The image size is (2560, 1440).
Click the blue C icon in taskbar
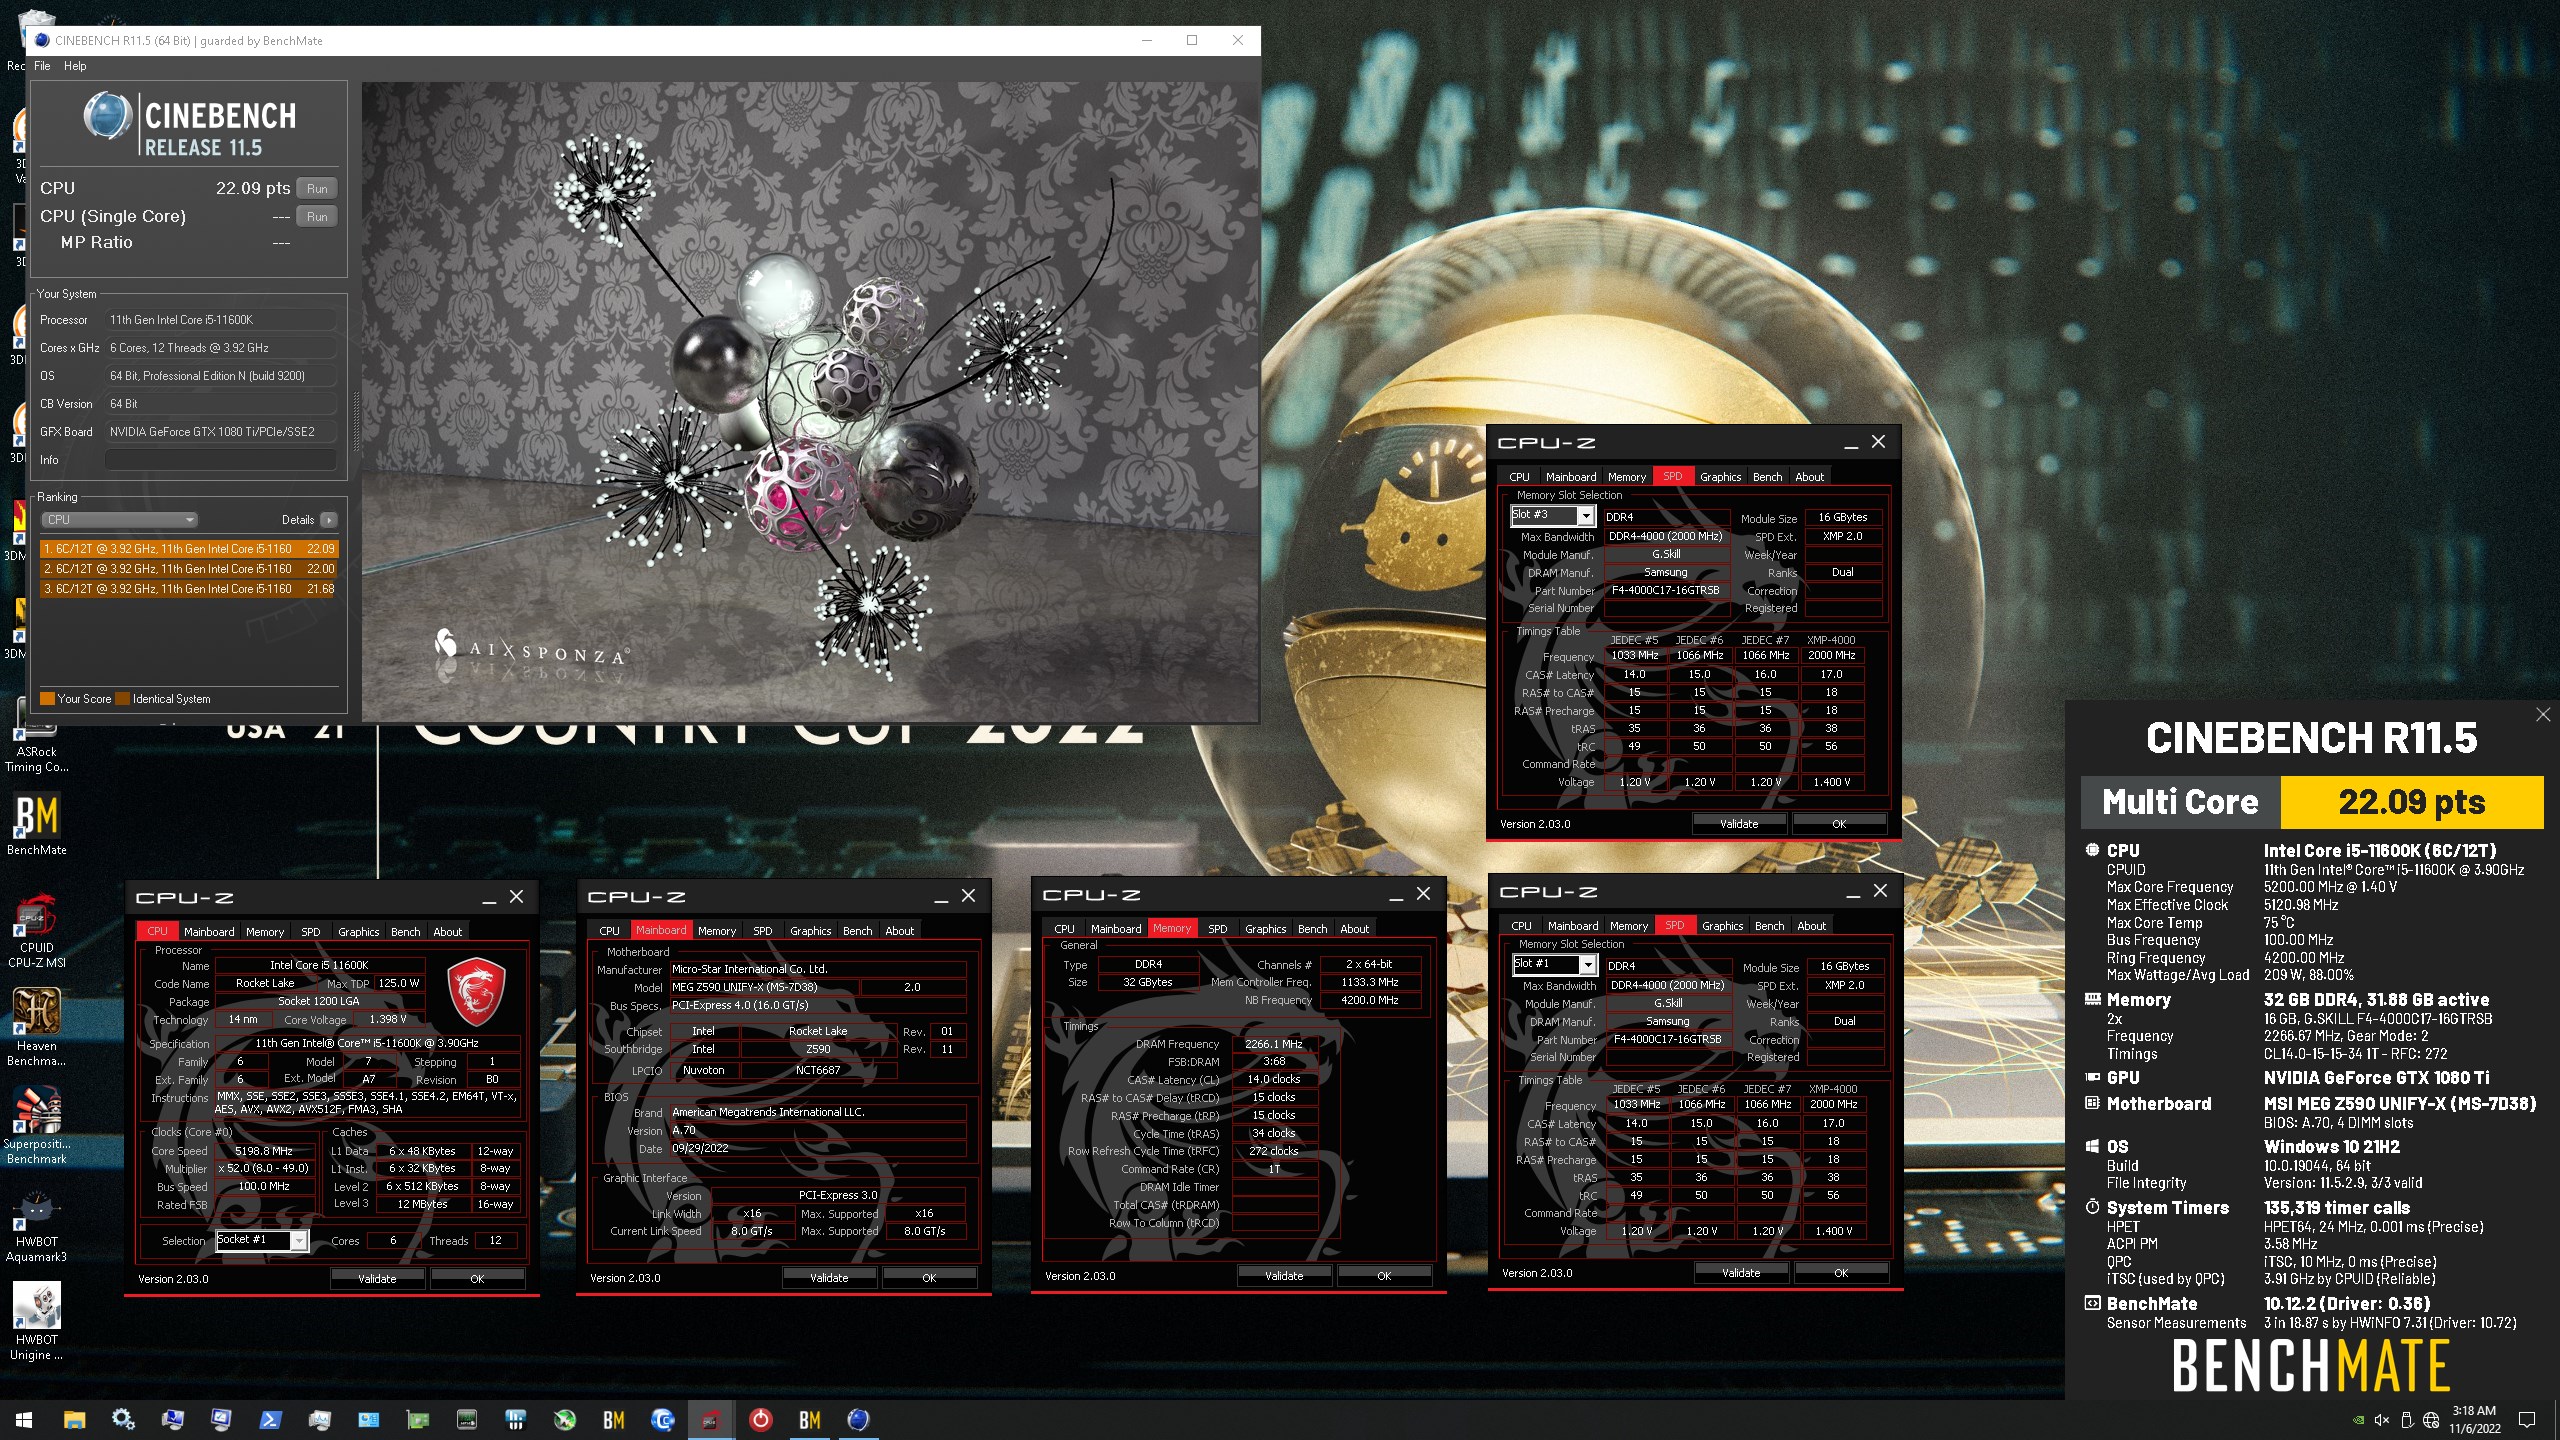point(662,1420)
